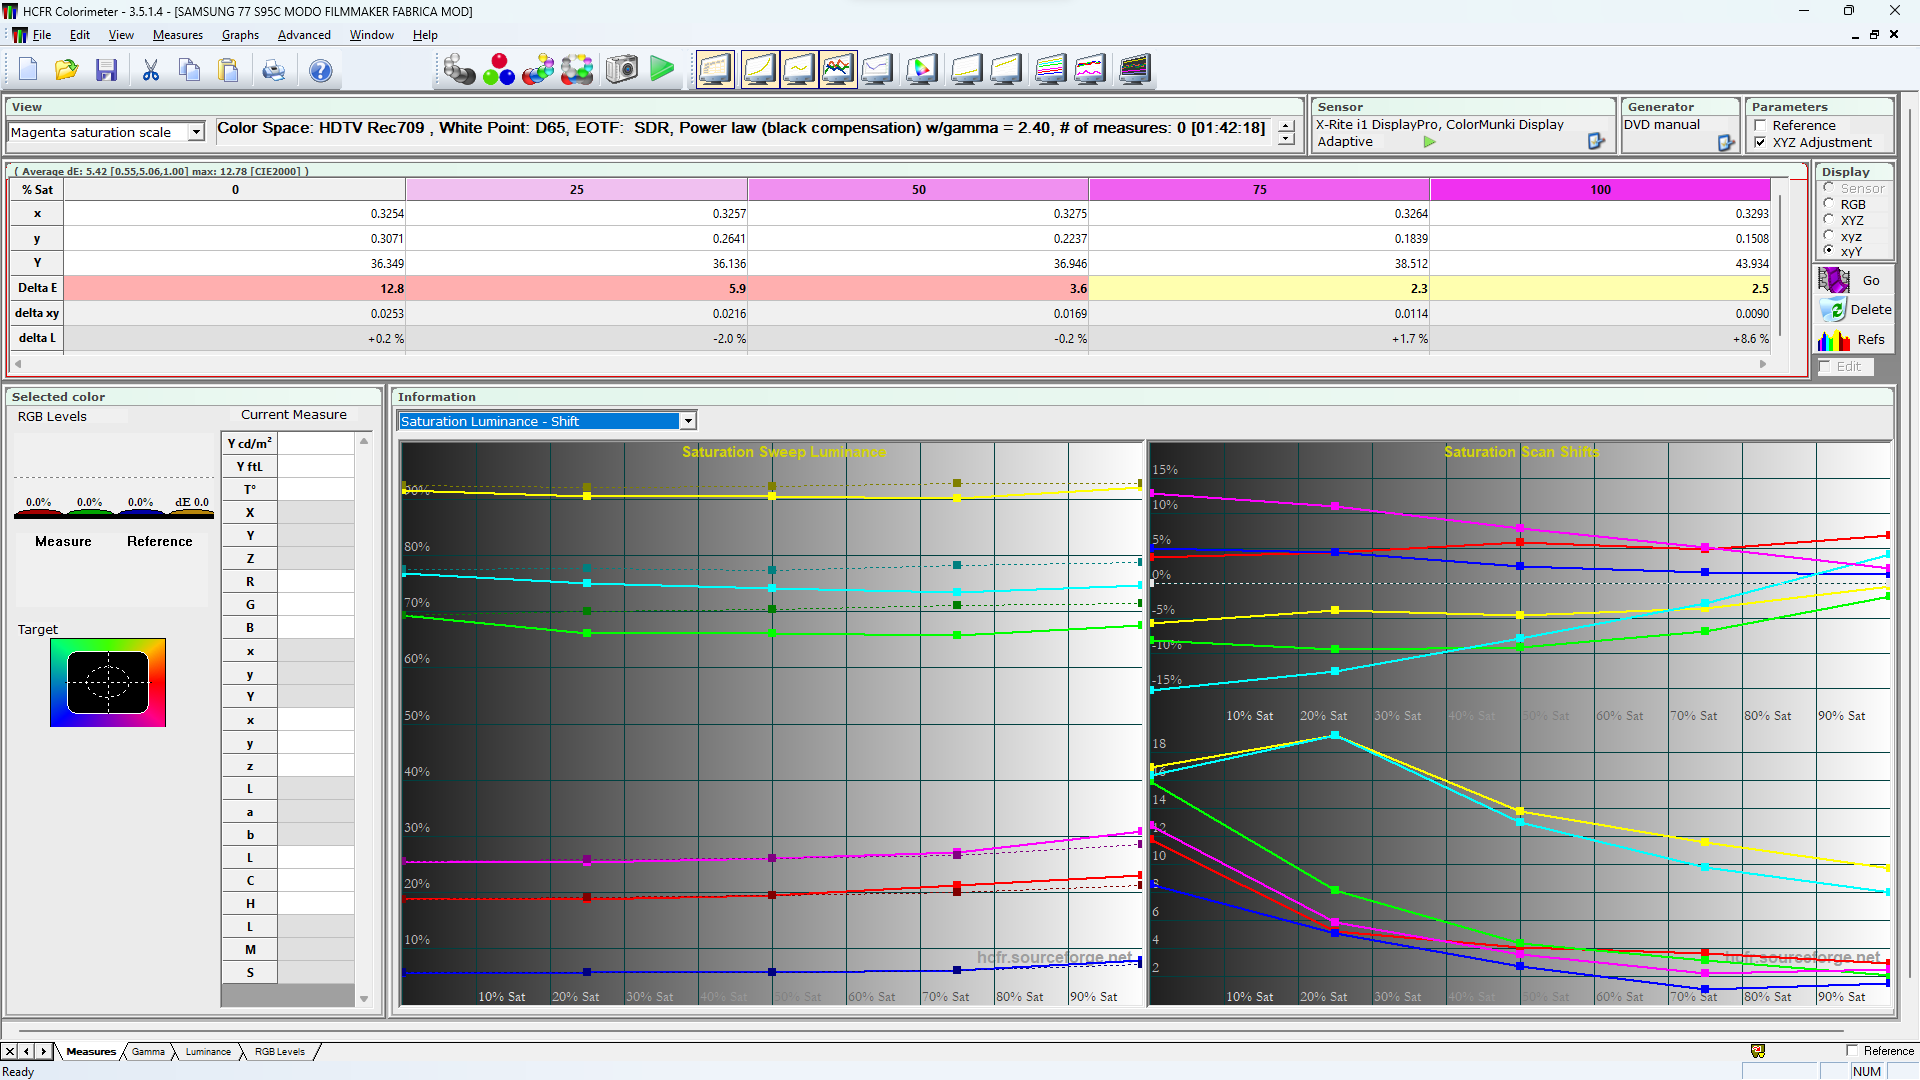
Task: Select the xyY display radio button
Action: (x=1829, y=251)
